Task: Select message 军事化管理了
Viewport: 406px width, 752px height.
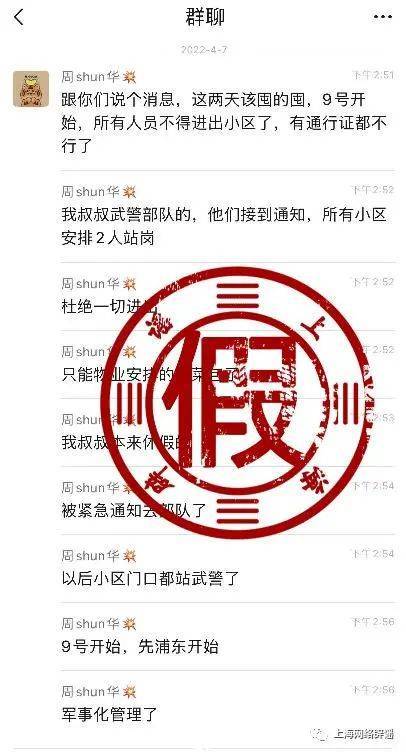Action: pos(109,714)
